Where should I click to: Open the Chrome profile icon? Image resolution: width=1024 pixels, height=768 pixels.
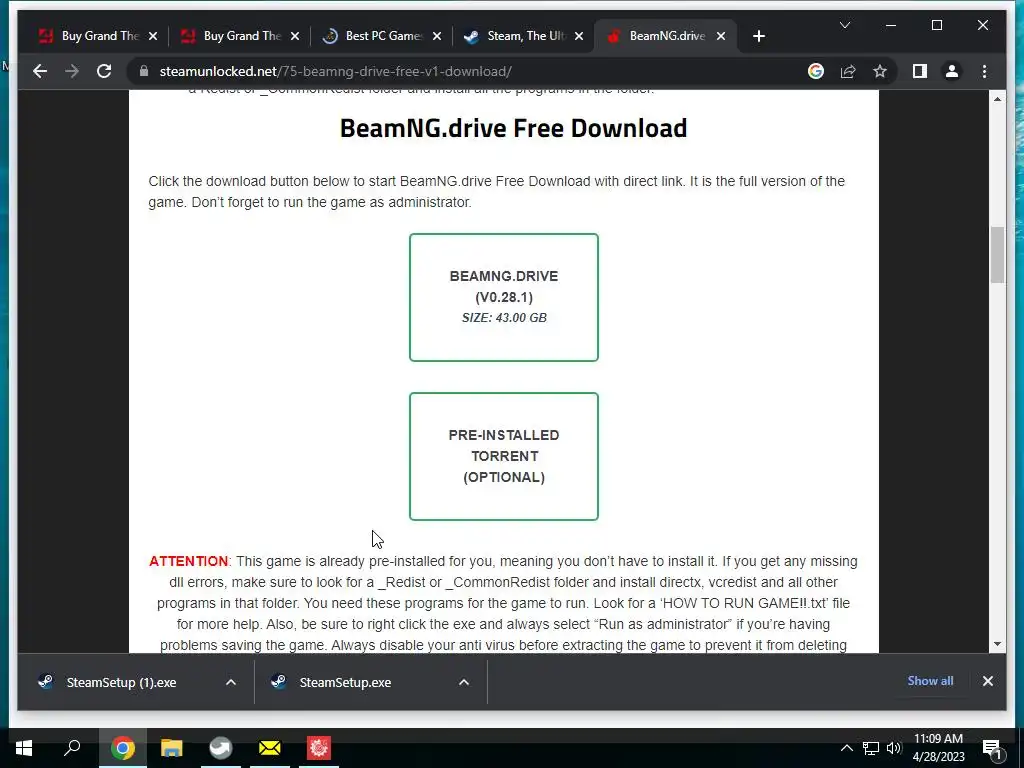pyautogui.click(x=952, y=71)
